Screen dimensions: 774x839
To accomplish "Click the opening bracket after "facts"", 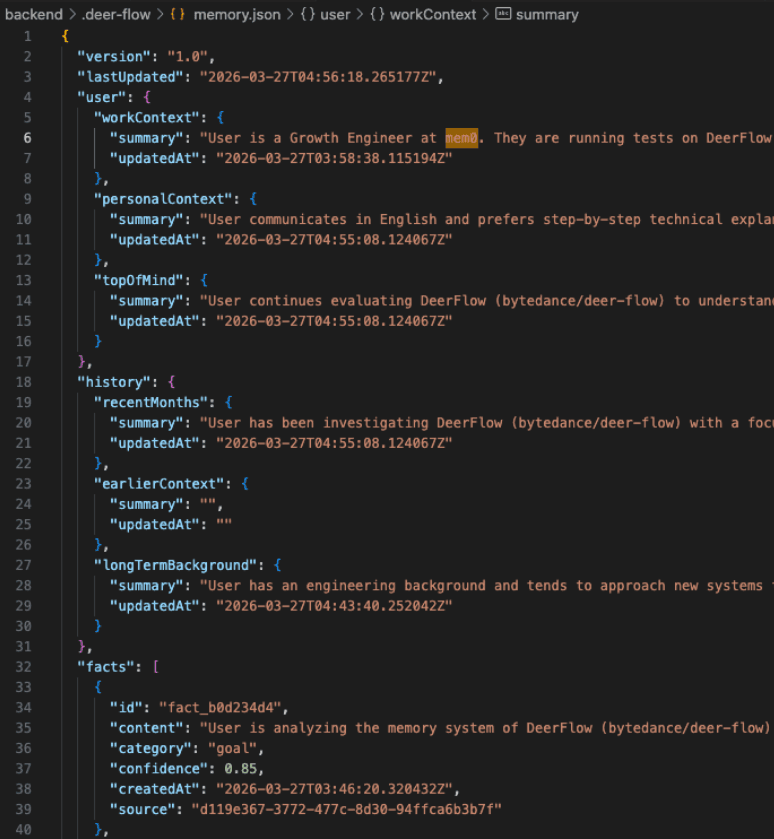I will pyautogui.click(x=156, y=667).
